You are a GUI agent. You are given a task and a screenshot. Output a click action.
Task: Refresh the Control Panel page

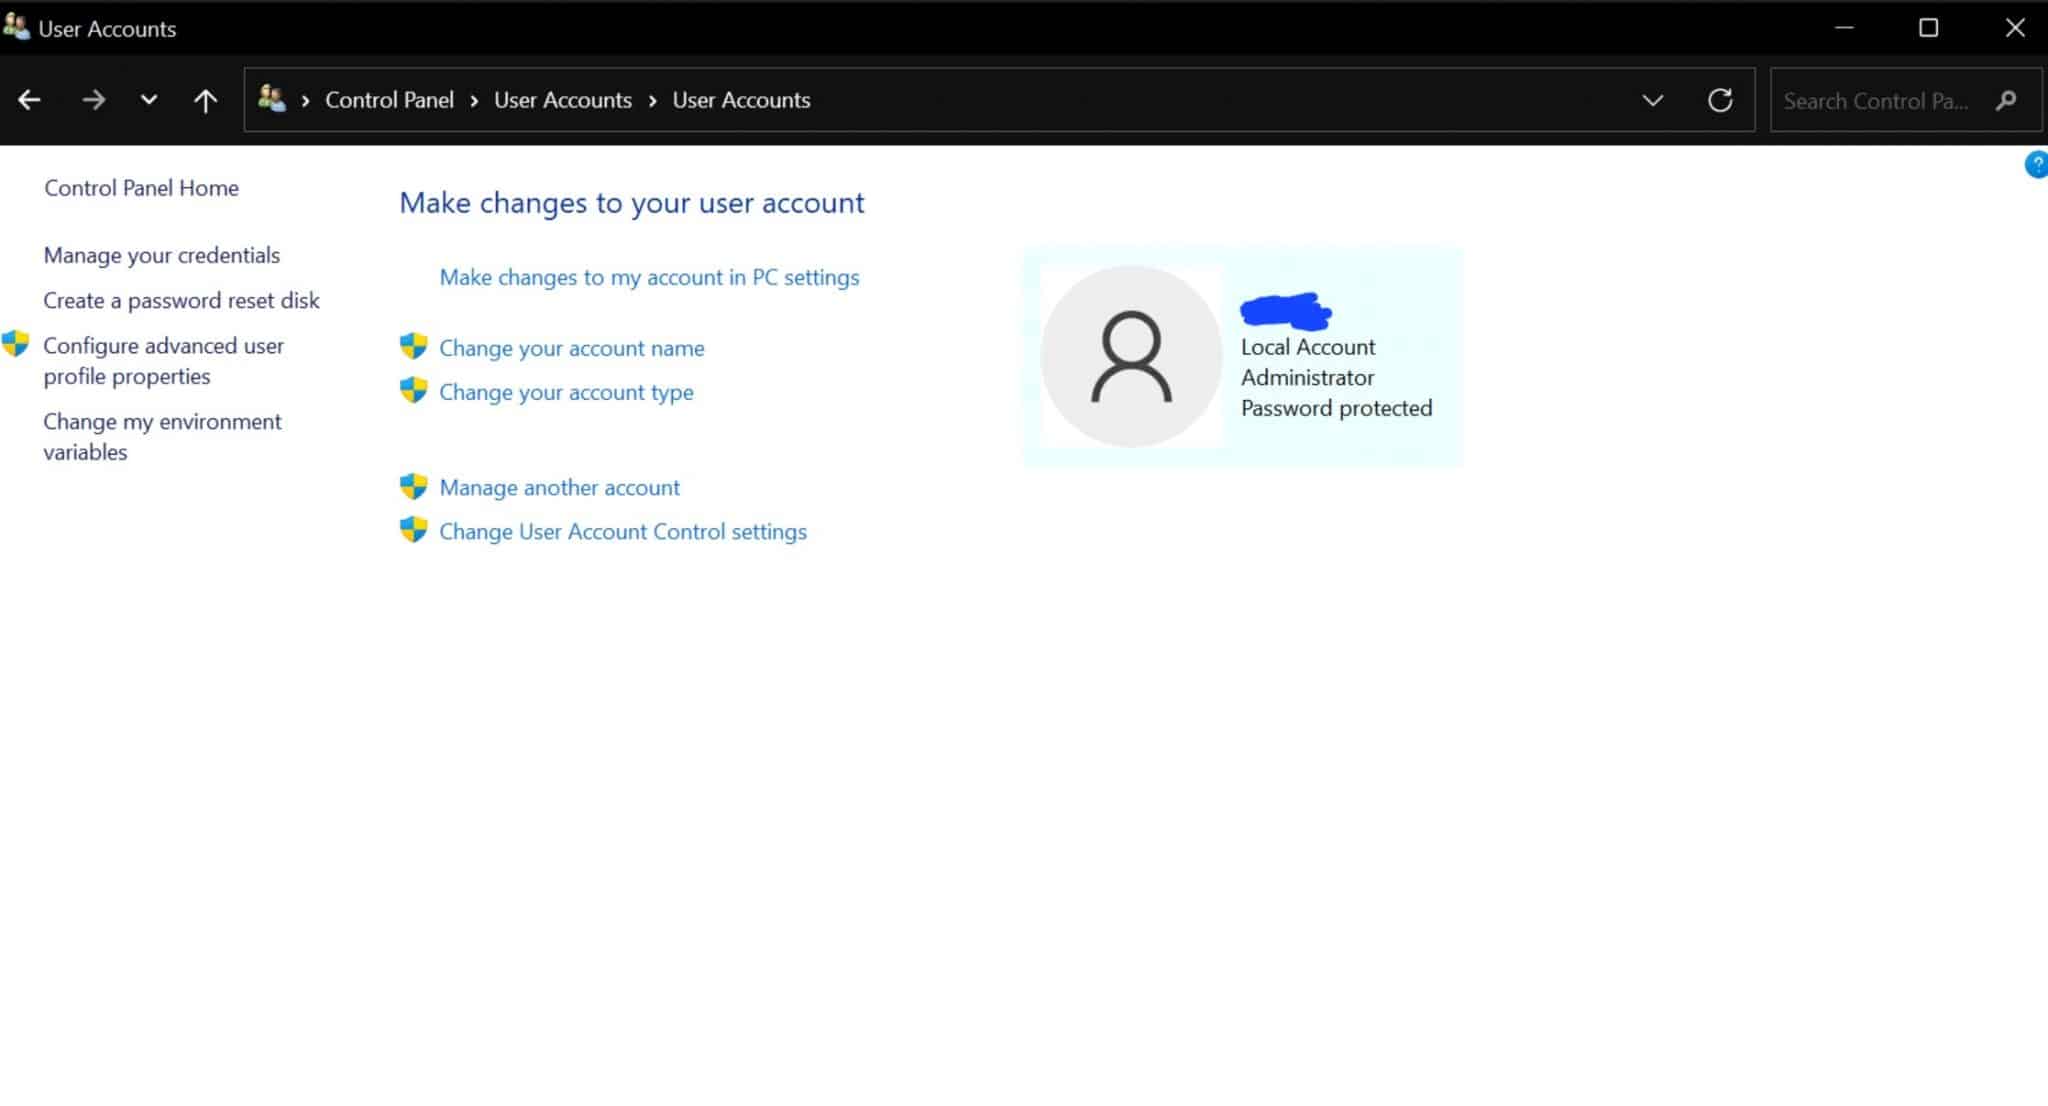(x=1720, y=100)
